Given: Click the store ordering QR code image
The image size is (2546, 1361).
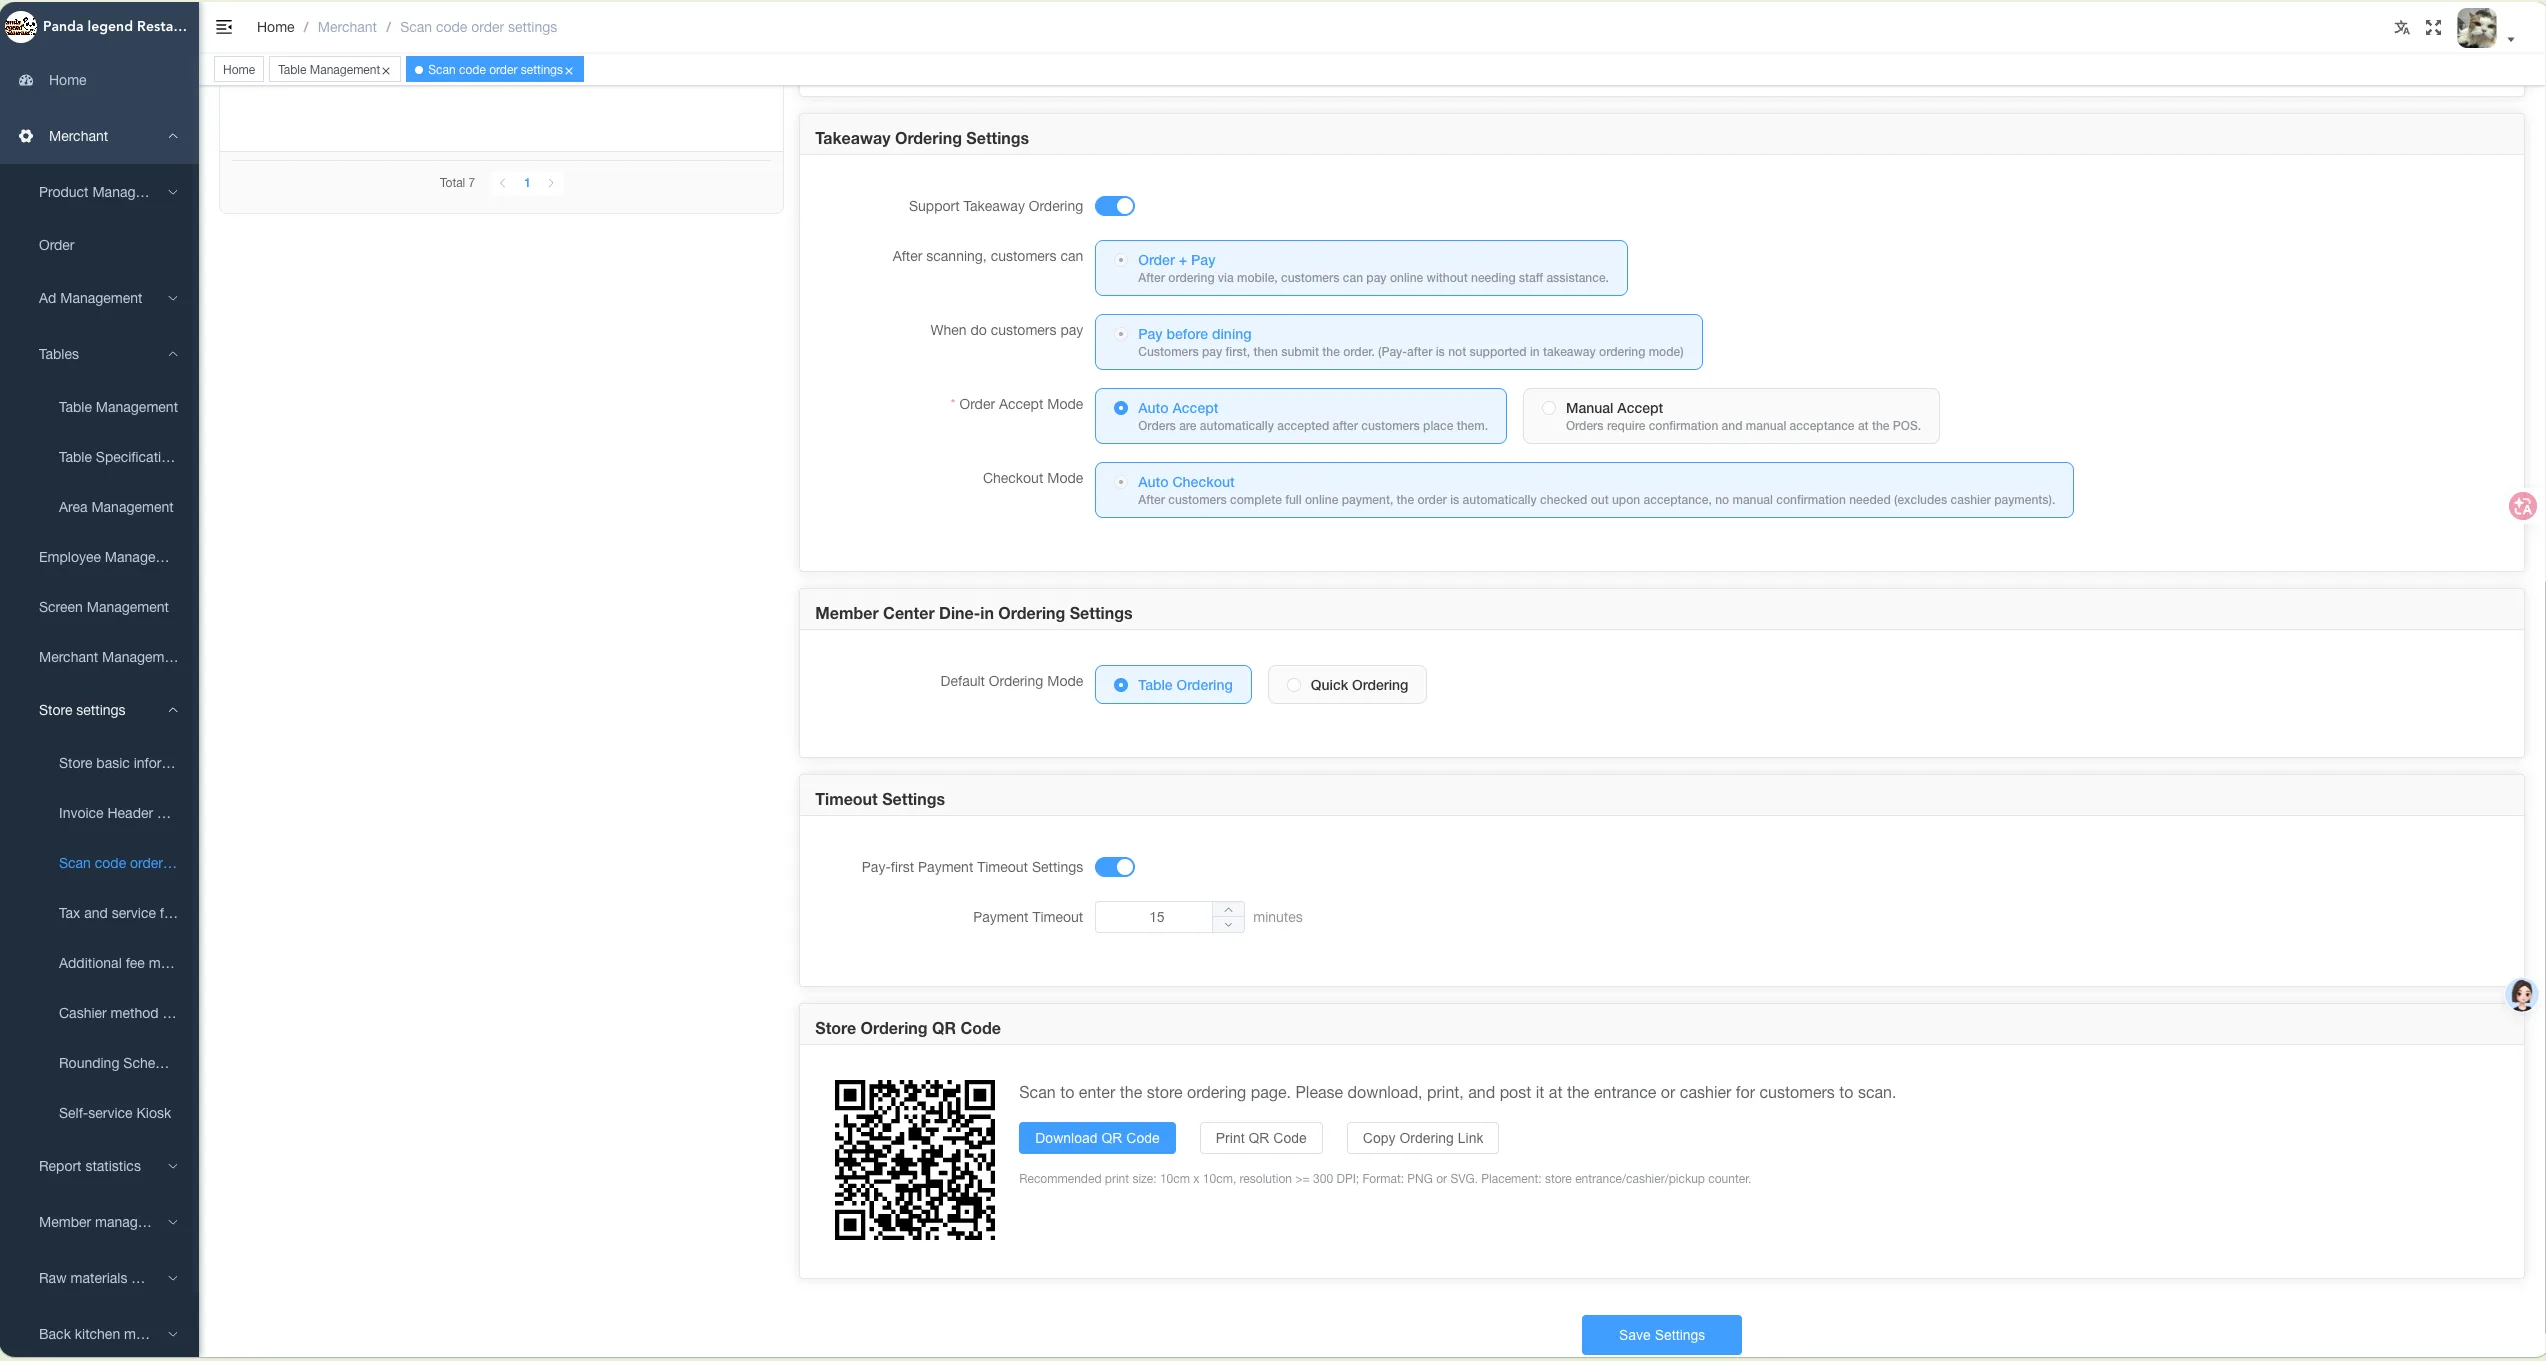Looking at the screenshot, I should (914, 1160).
